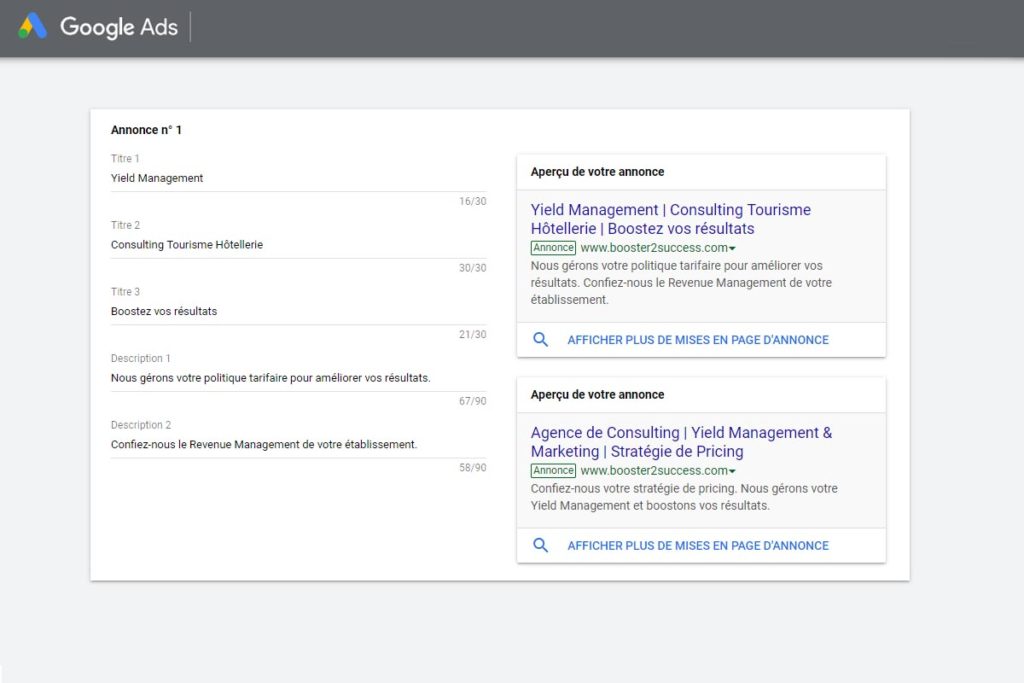Click booster2success.com URL in Yield Management preview

(654, 248)
